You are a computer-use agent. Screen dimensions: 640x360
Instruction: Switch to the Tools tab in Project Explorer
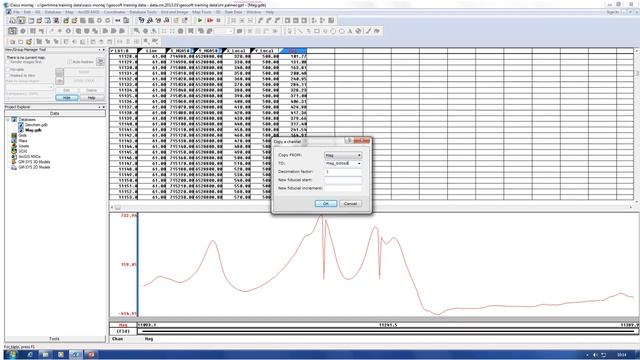point(54,339)
